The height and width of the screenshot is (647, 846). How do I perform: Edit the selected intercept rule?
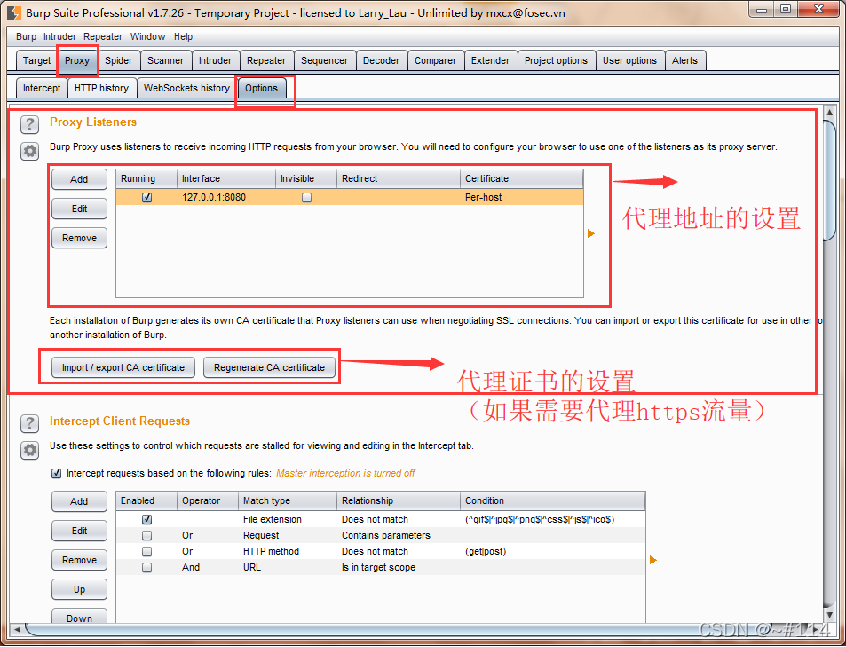click(79, 531)
